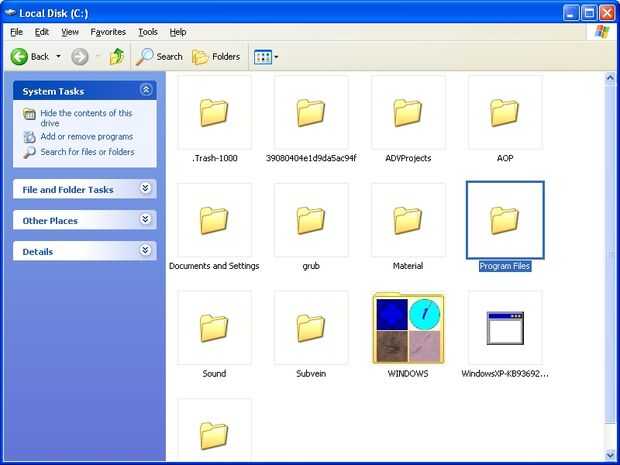Select the Subvein folder icon
This screenshot has height=465, width=620.
(311, 328)
